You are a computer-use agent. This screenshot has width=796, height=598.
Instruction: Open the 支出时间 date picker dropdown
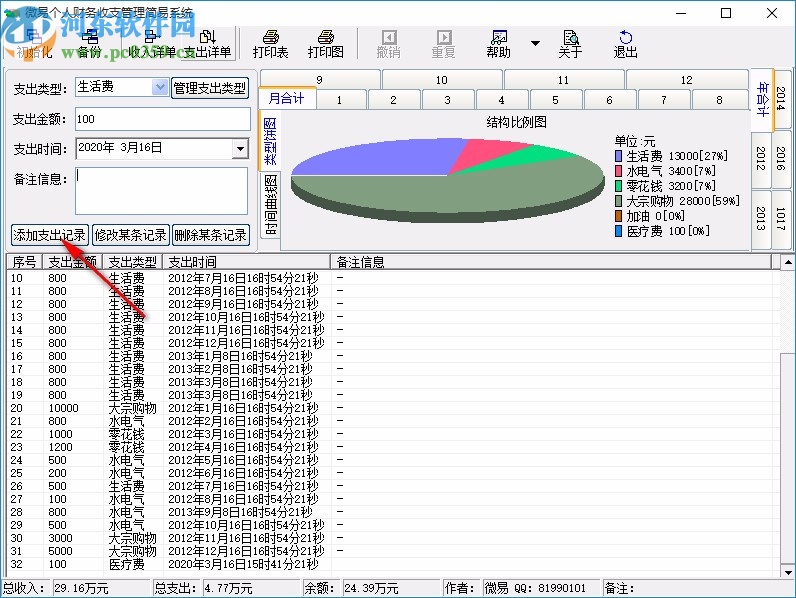tap(240, 149)
